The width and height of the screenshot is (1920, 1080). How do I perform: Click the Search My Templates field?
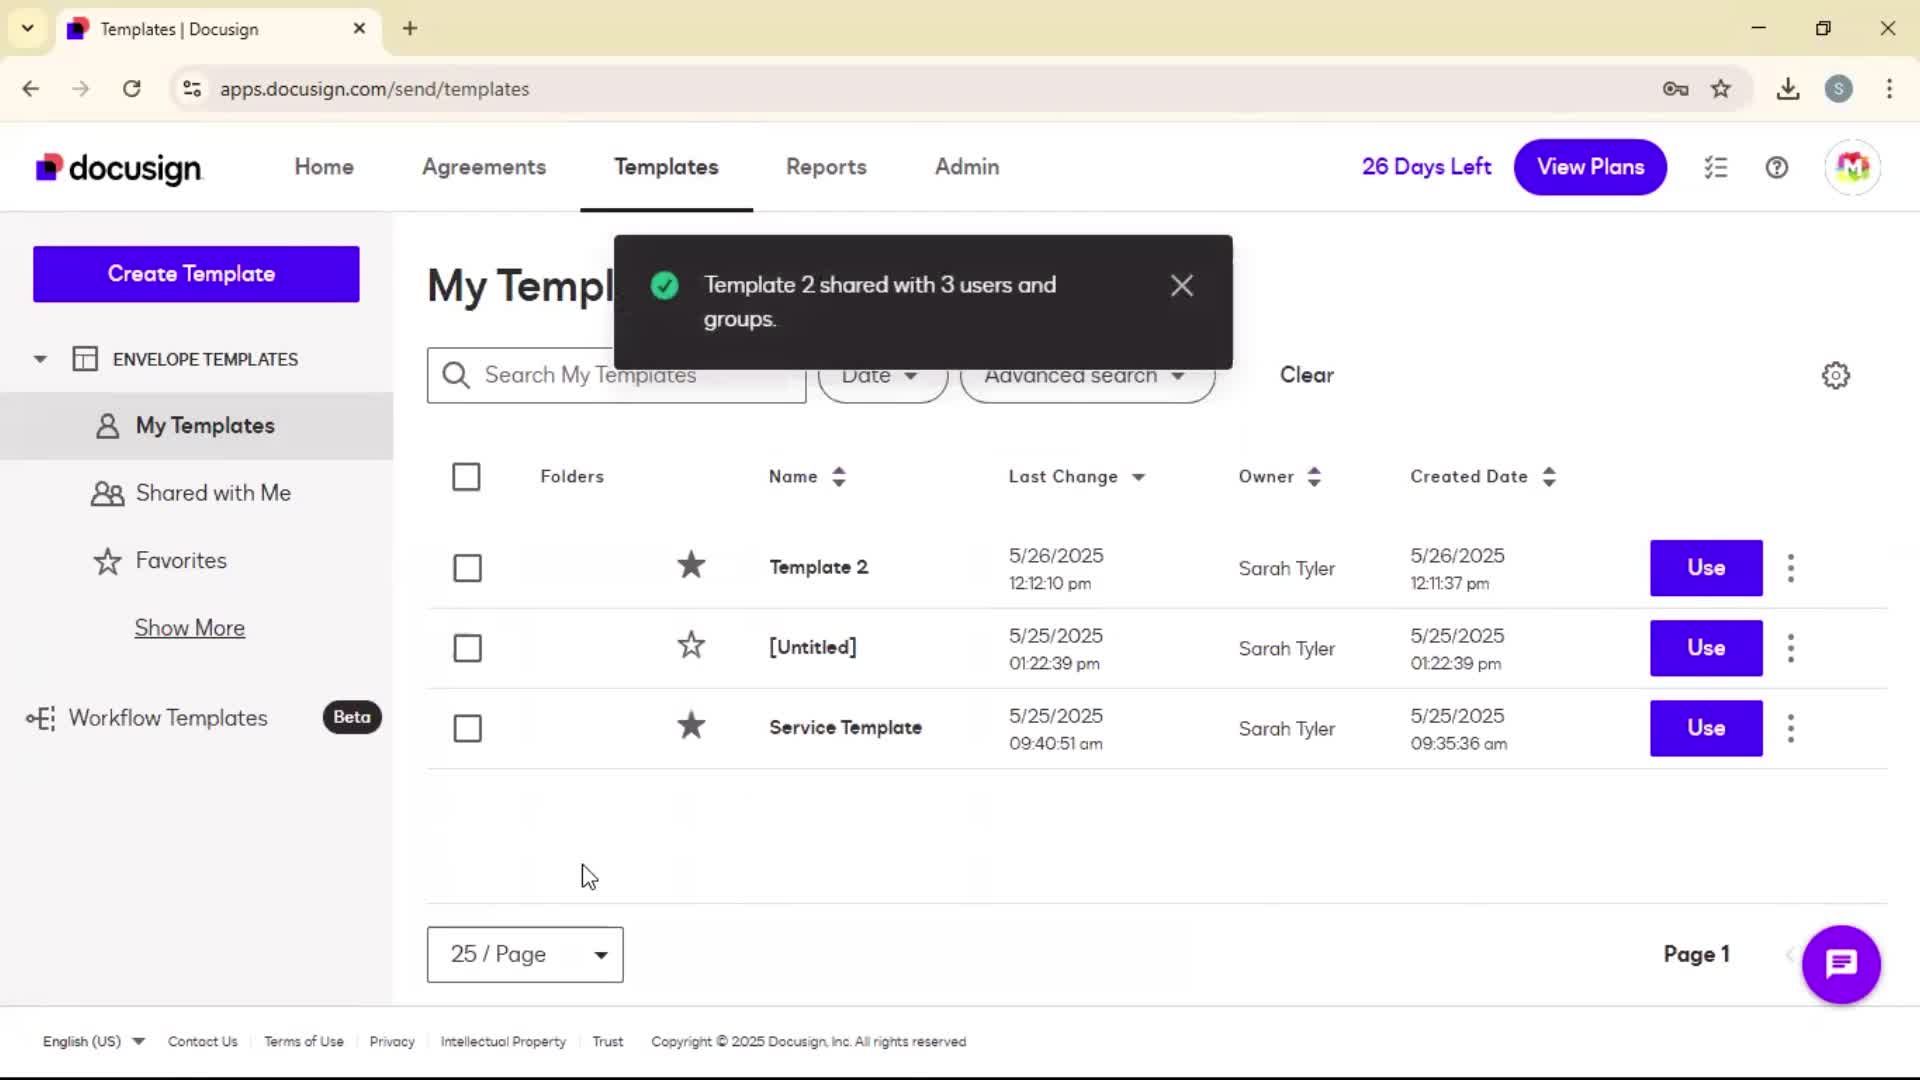[x=616, y=376]
